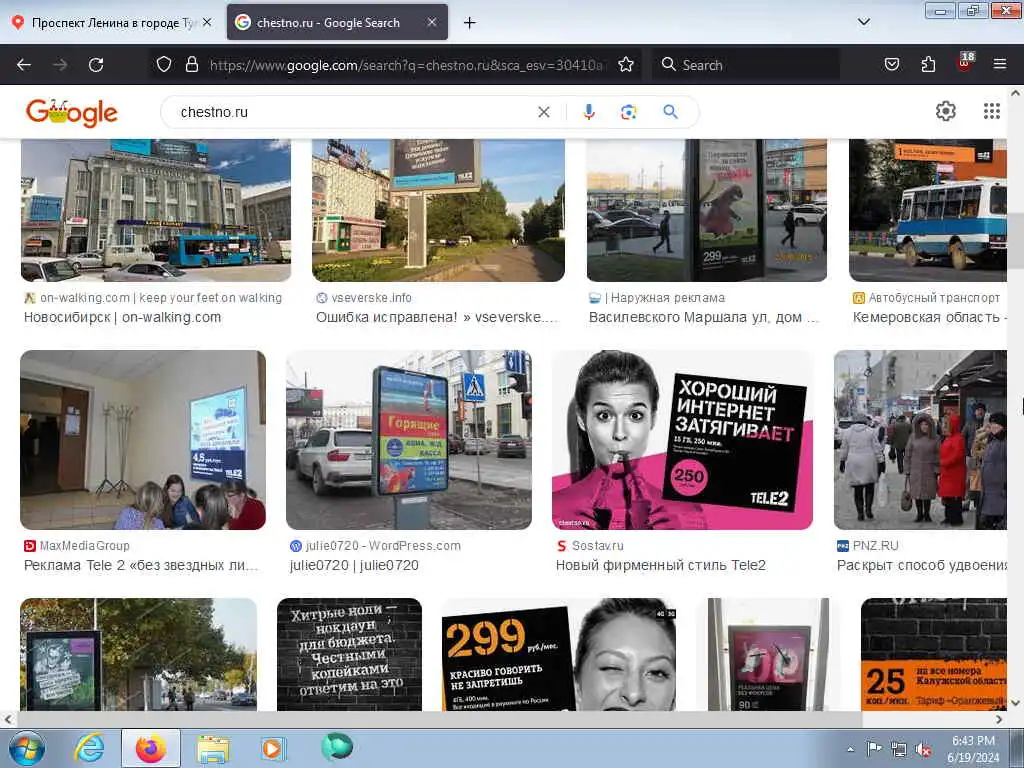Open Новый фирменный стиль Tele2 link
This screenshot has height=768, width=1024.
point(660,566)
